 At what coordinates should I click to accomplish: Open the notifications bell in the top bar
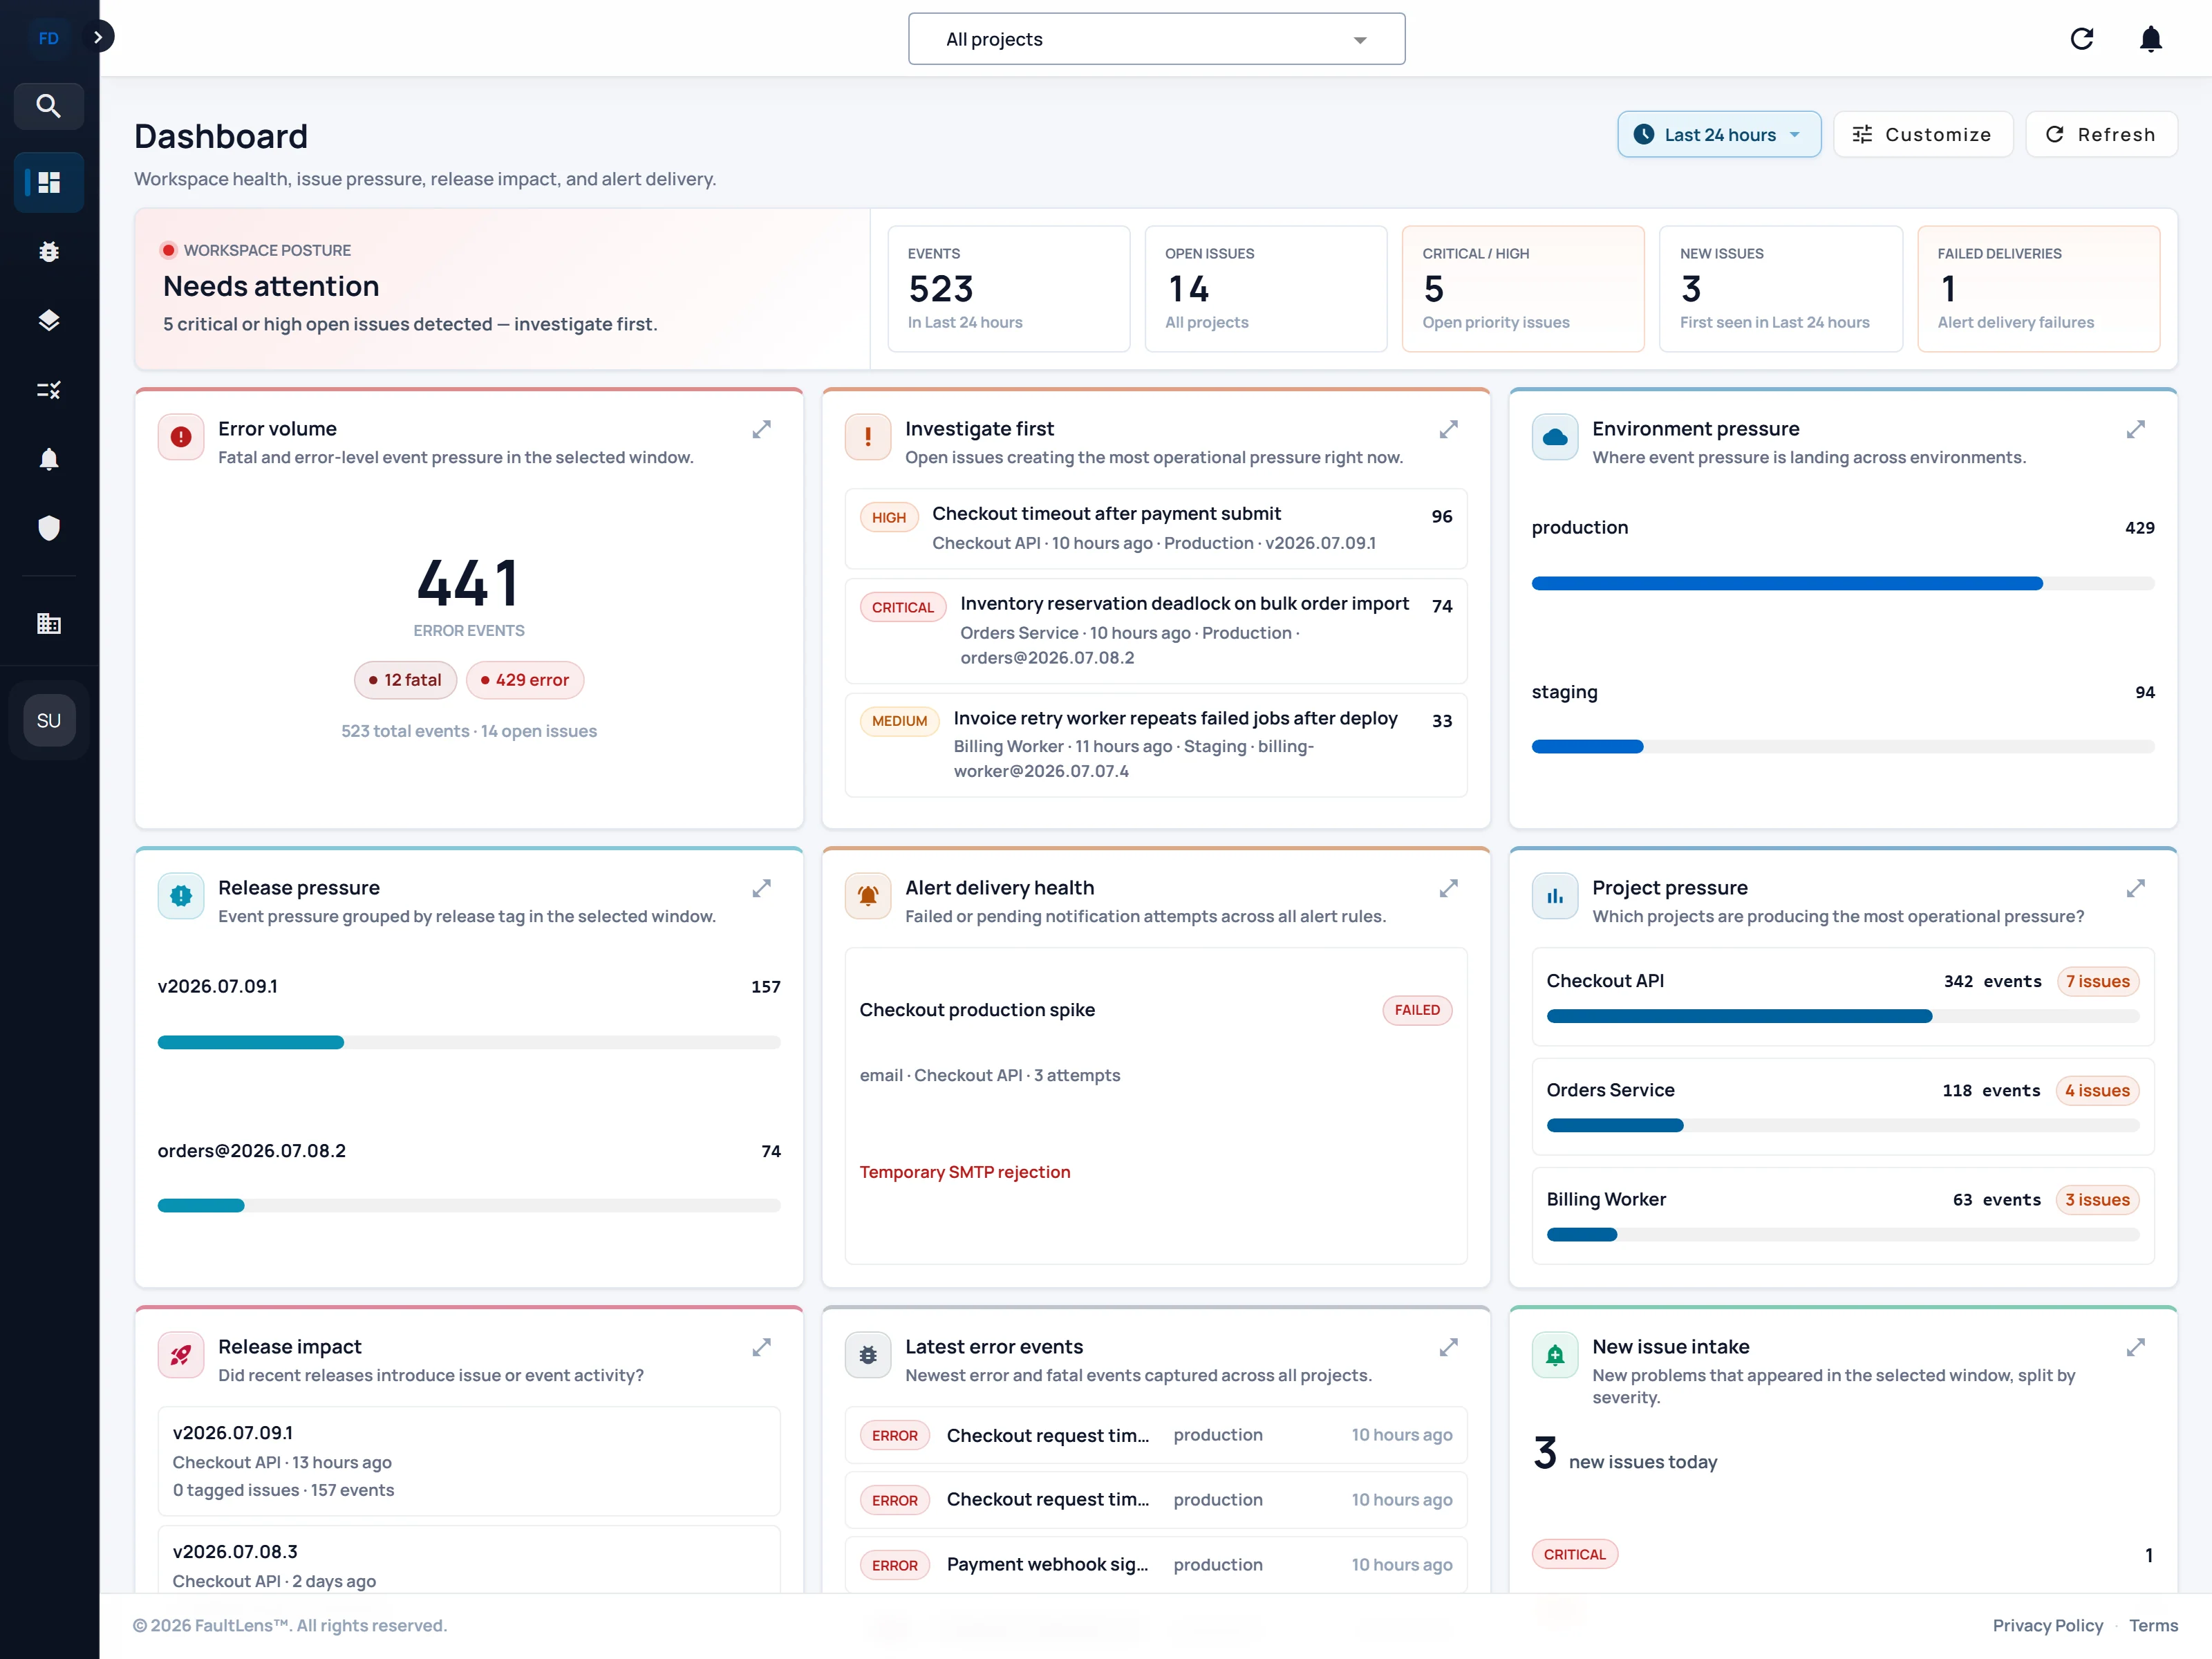pos(2151,39)
